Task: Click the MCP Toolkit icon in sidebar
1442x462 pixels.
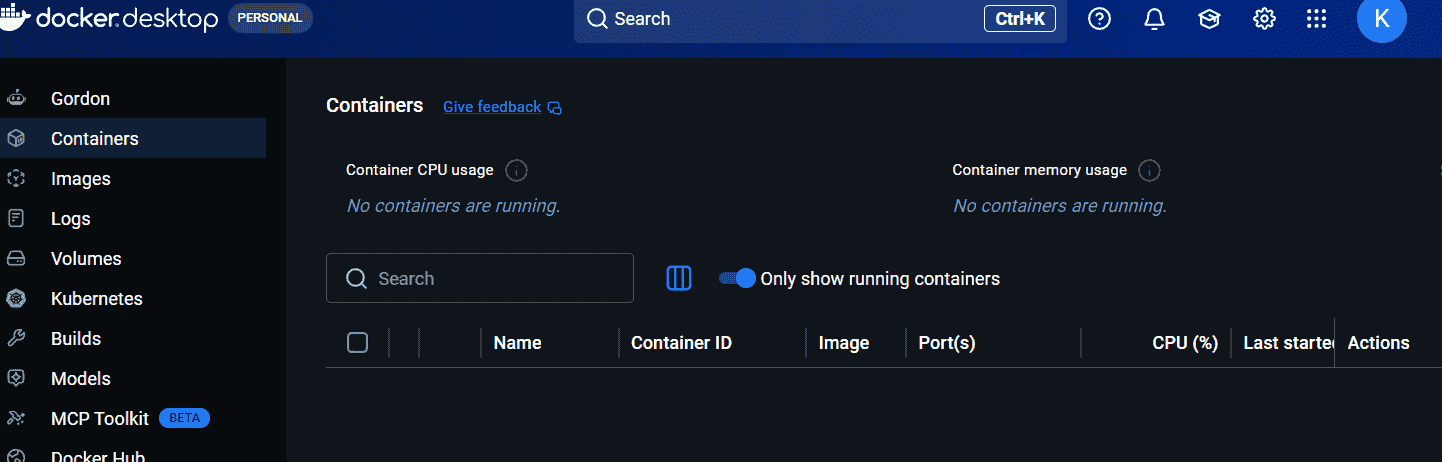Action: point(16,418)
